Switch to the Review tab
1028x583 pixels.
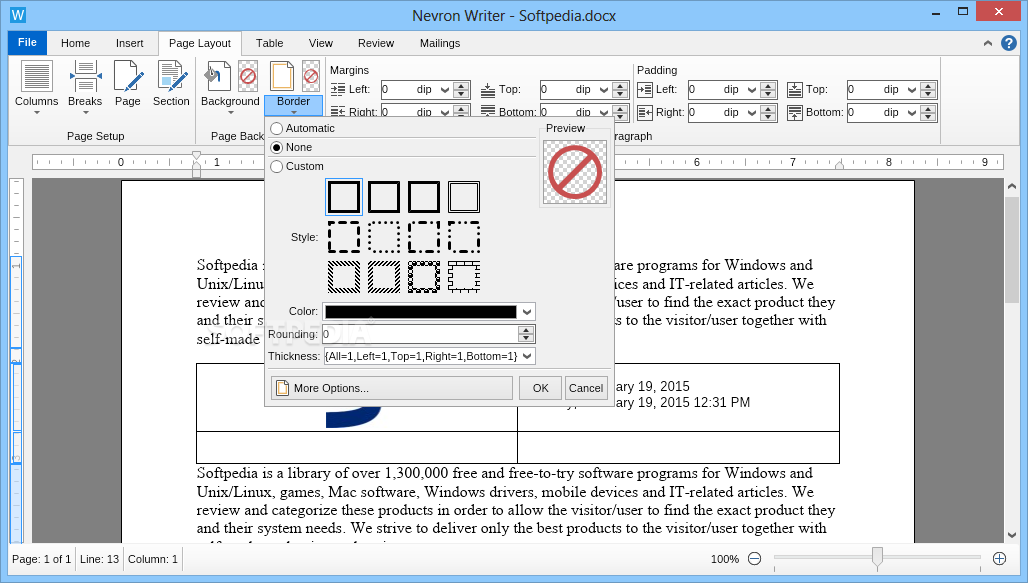tap(376, 43)
